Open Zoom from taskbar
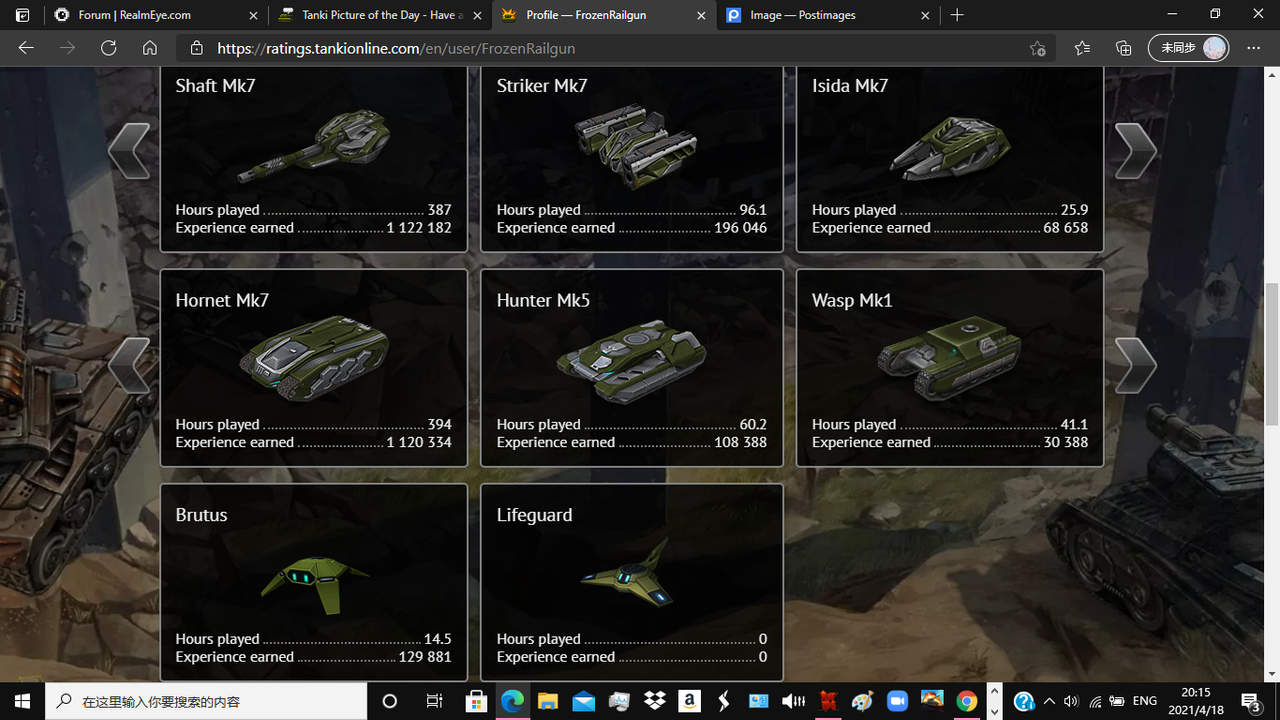1280x720 pixels. 896,701
